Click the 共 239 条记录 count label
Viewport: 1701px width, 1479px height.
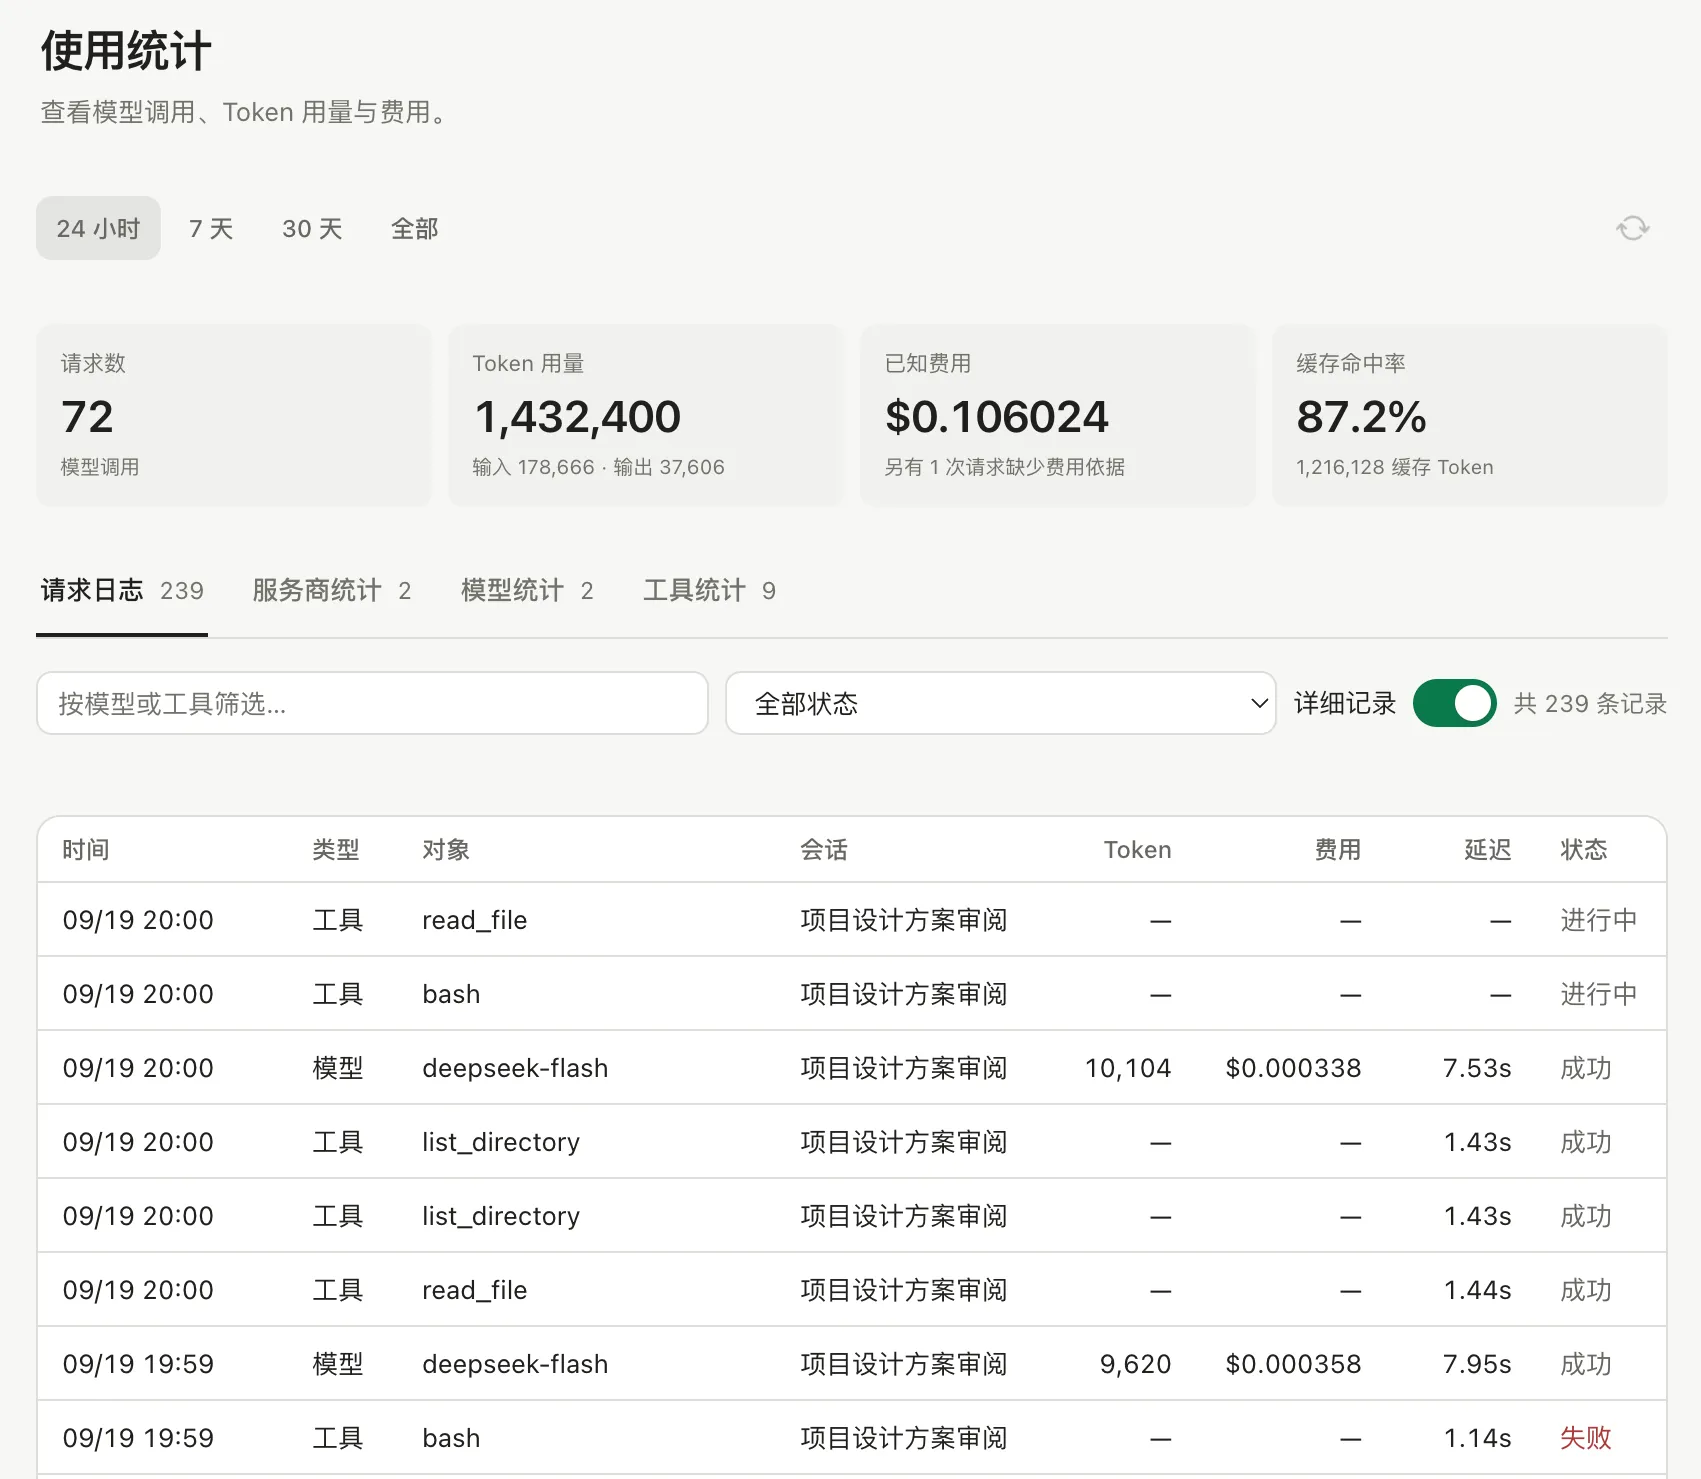(x=1590, y=703)
